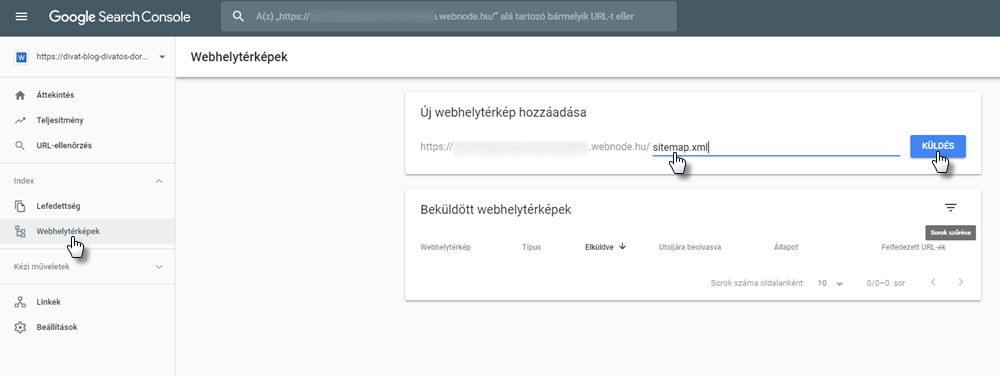This screenshot has width=1000, height=376.
Task: Focus the URL inspection search field
Action: (448, 17)
